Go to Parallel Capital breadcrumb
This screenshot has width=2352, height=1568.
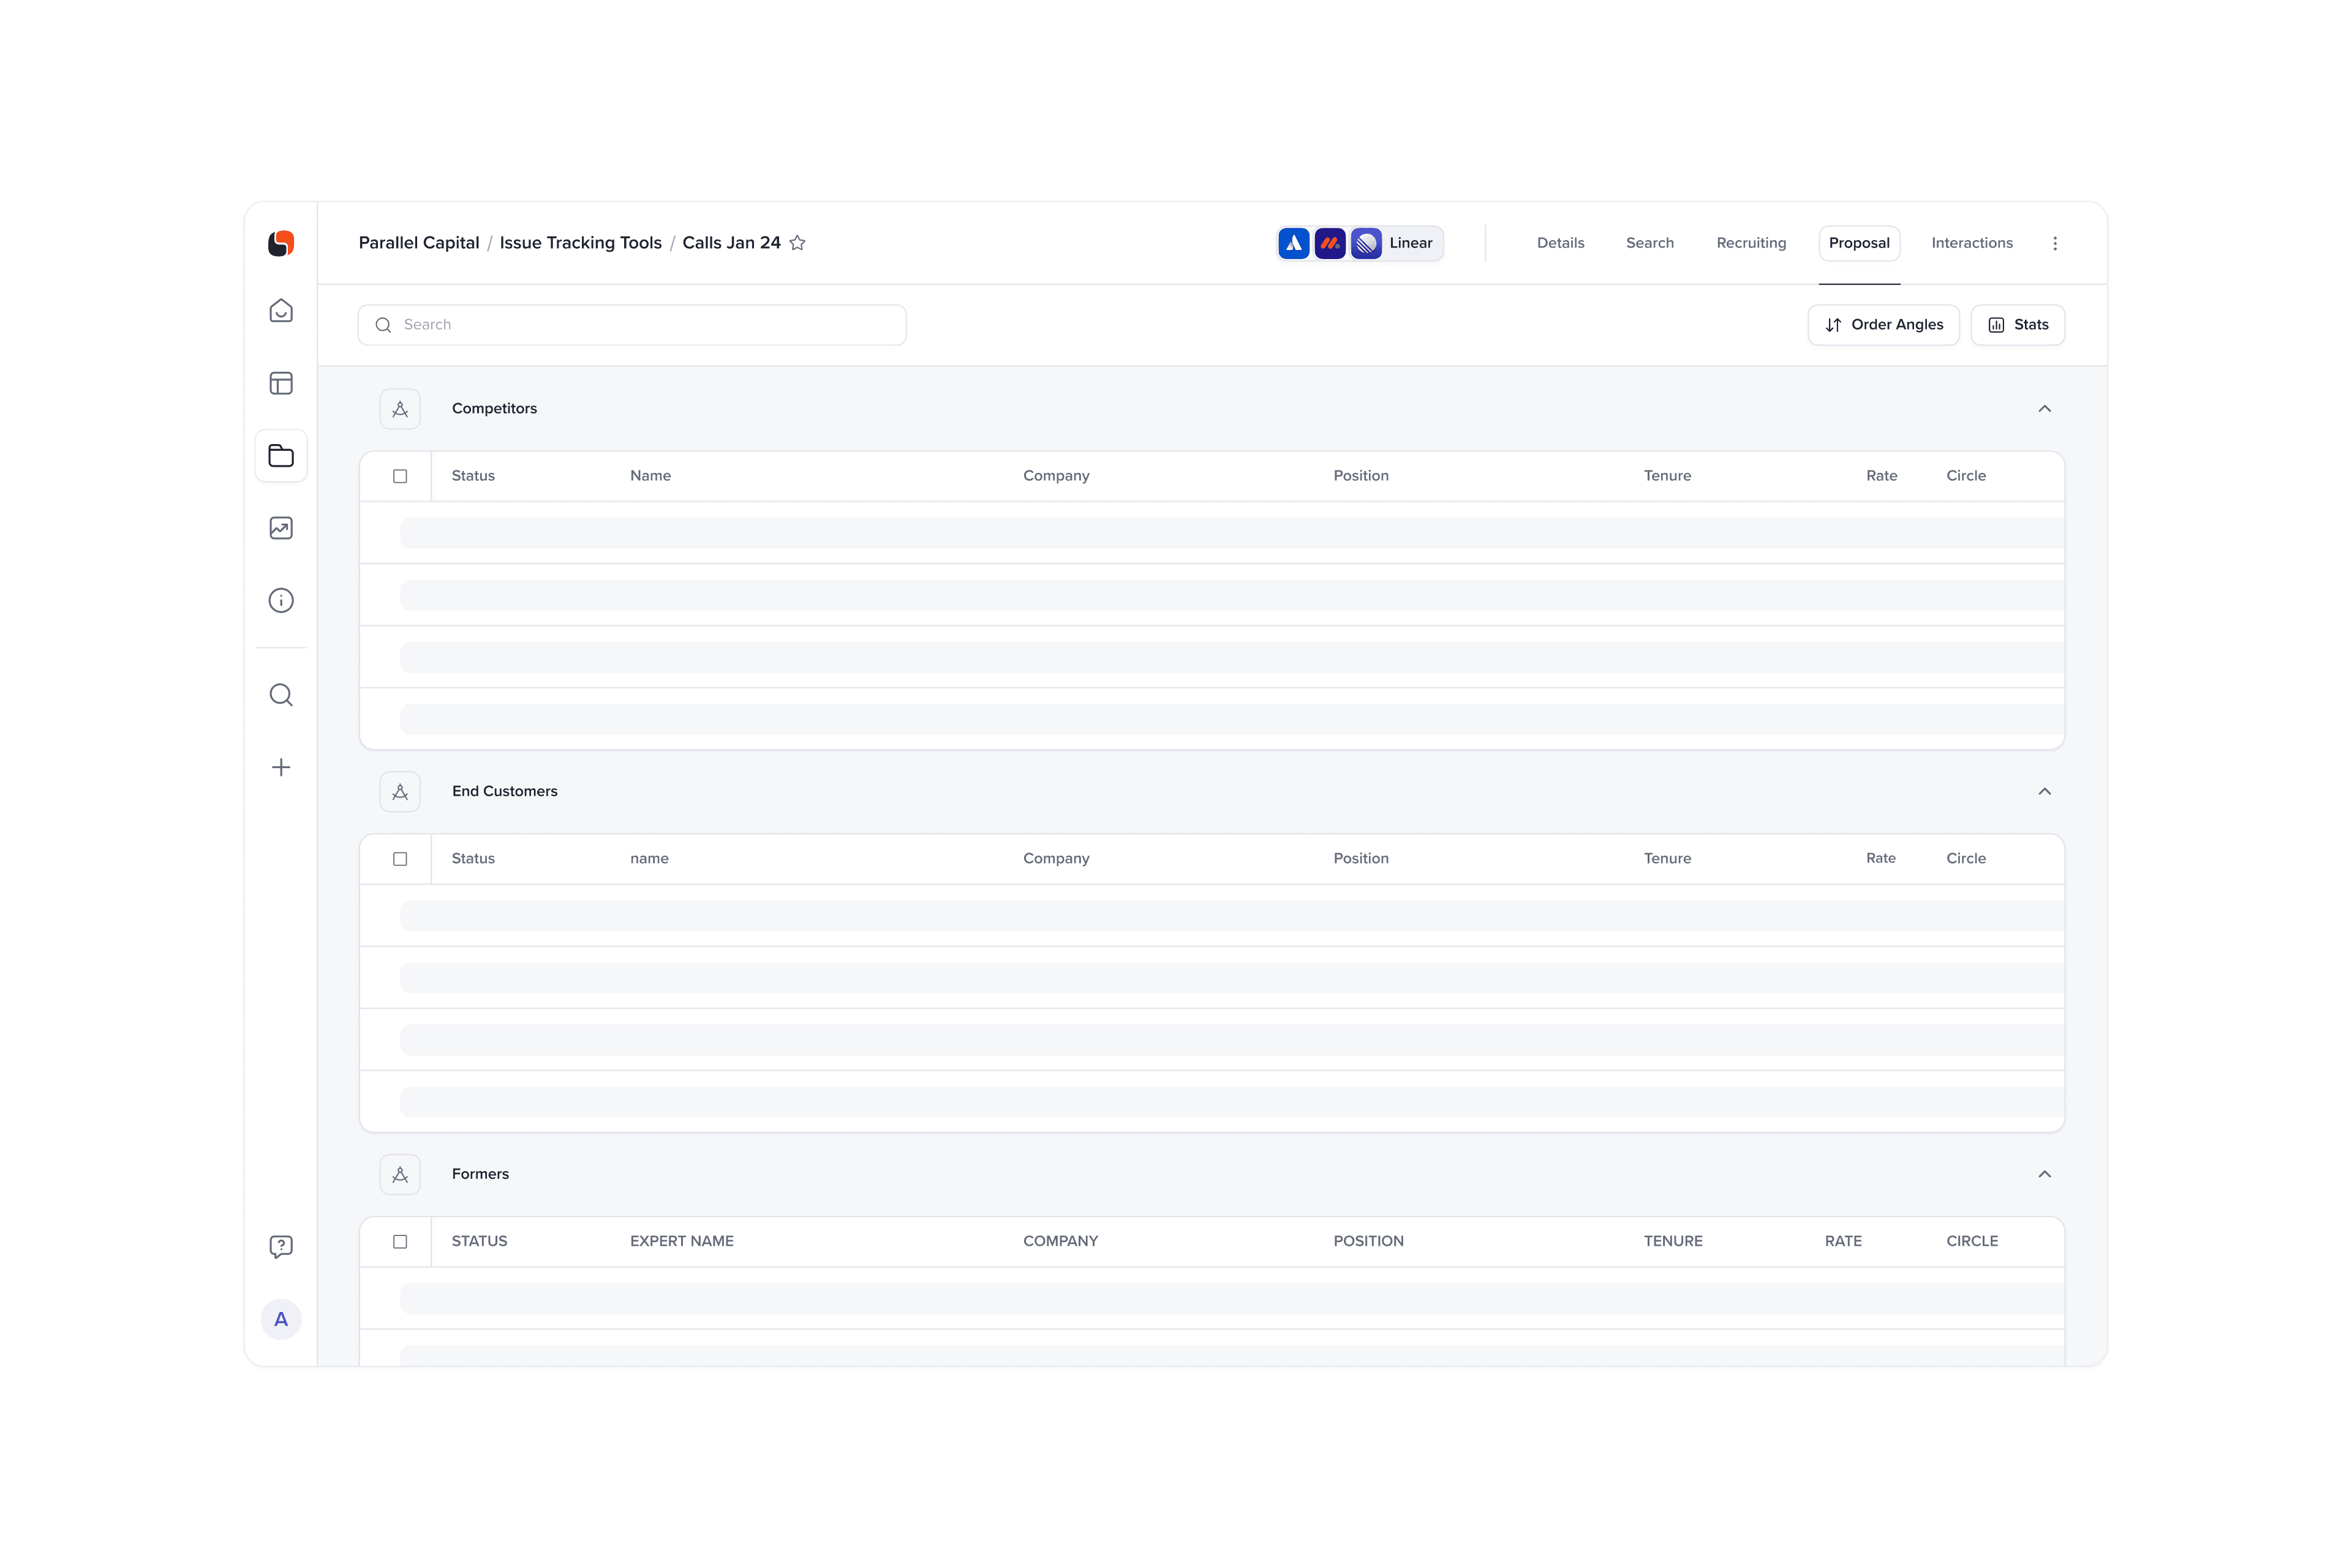coord(419,243)
